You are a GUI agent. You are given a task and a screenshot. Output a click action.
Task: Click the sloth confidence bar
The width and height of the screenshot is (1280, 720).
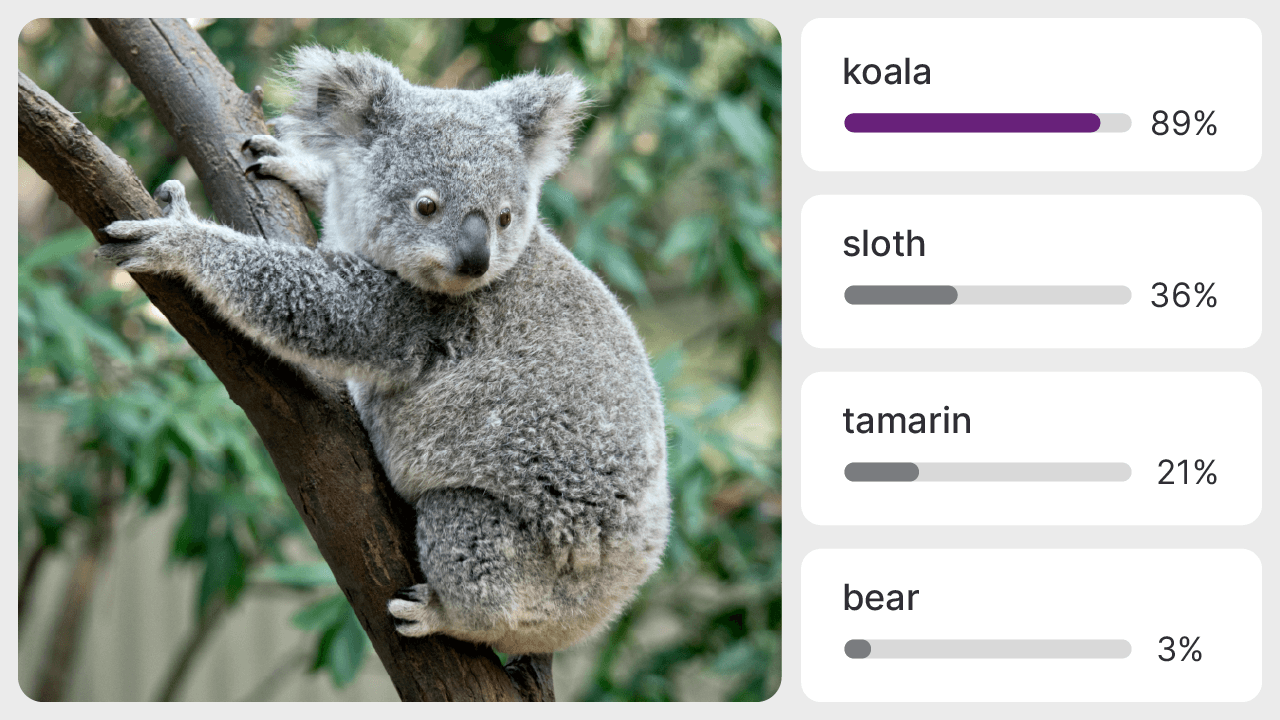987,295
